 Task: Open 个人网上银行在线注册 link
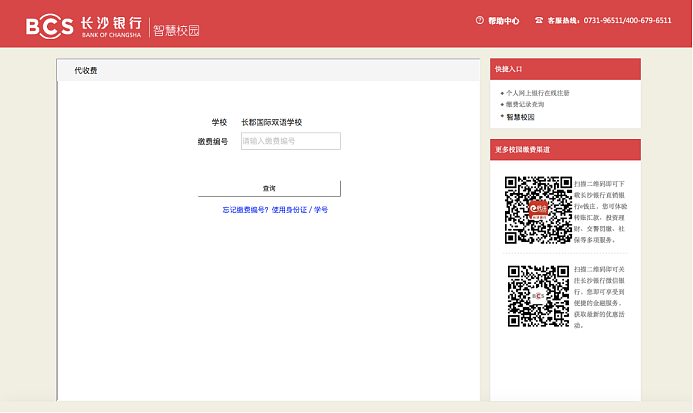(x=537, y=93)
